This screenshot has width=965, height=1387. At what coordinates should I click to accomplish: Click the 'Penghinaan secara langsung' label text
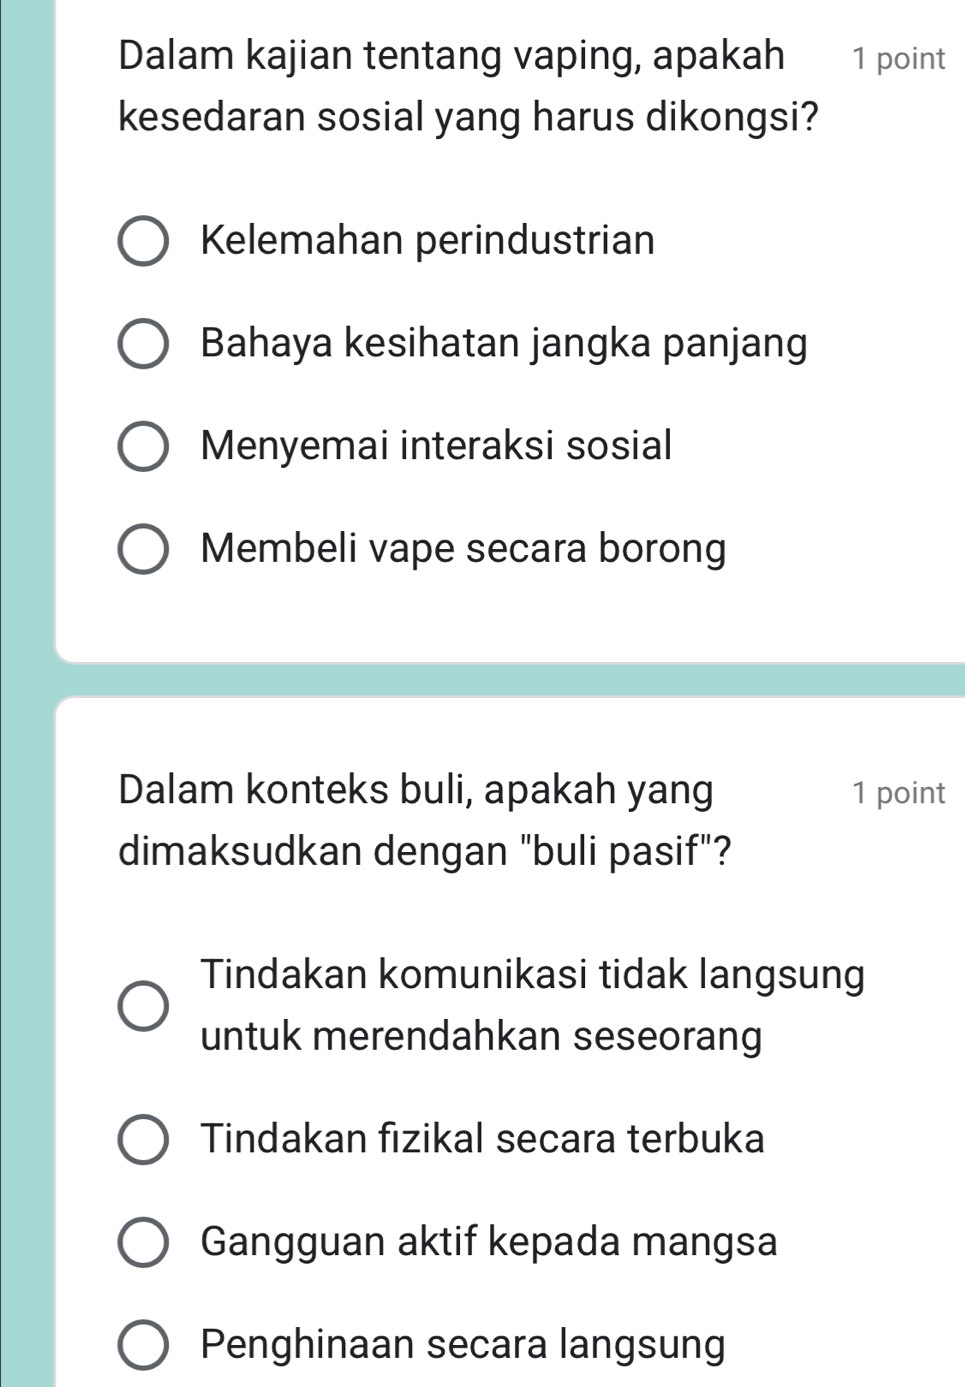click(x=463, y=1345)
